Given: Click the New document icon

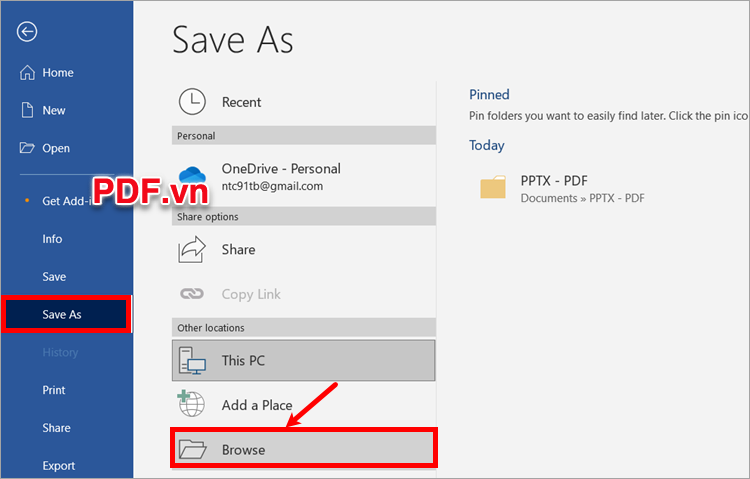Looking at the screenshot, I should click(x=27, y=111).
